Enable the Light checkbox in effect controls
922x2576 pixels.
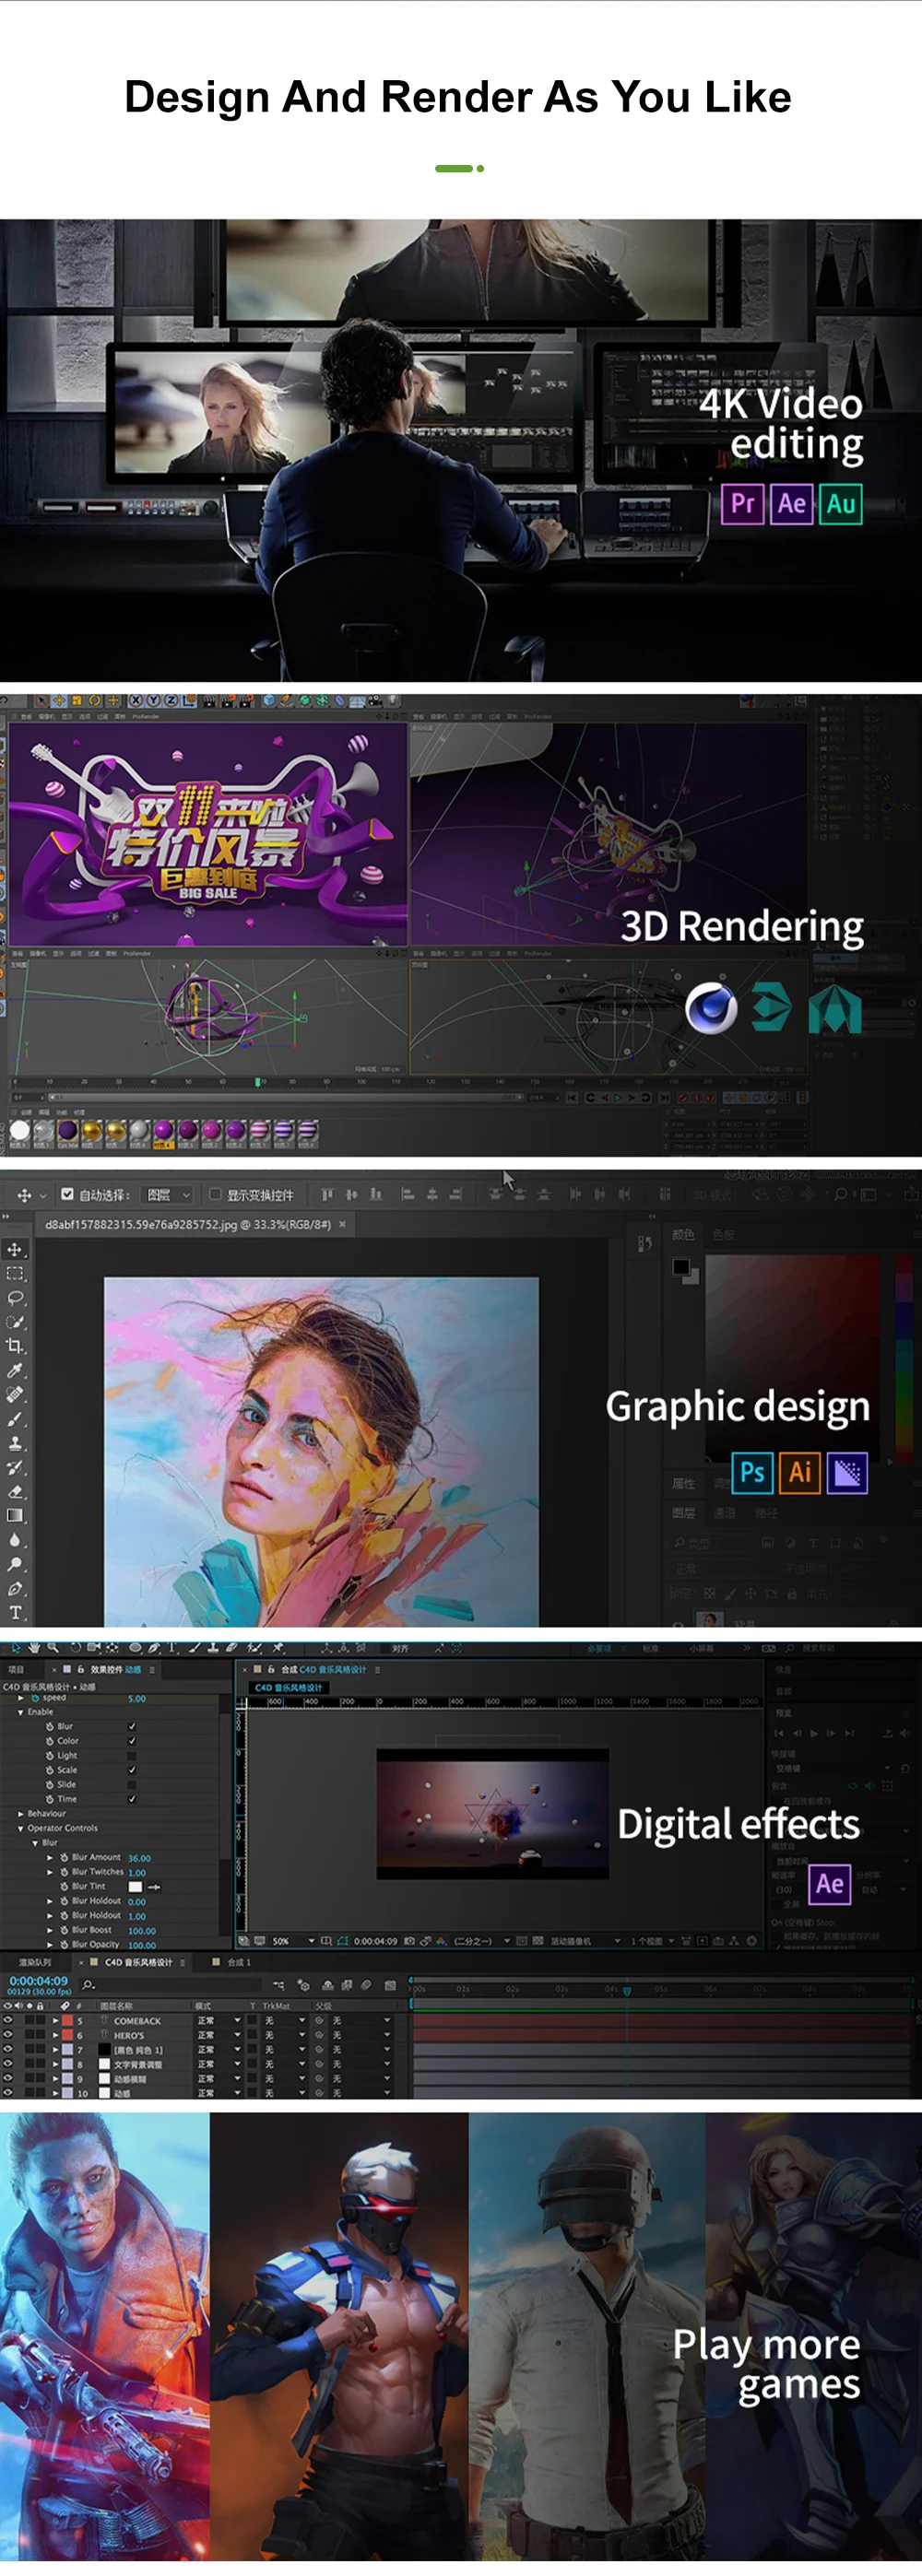tap(132, 1755)
